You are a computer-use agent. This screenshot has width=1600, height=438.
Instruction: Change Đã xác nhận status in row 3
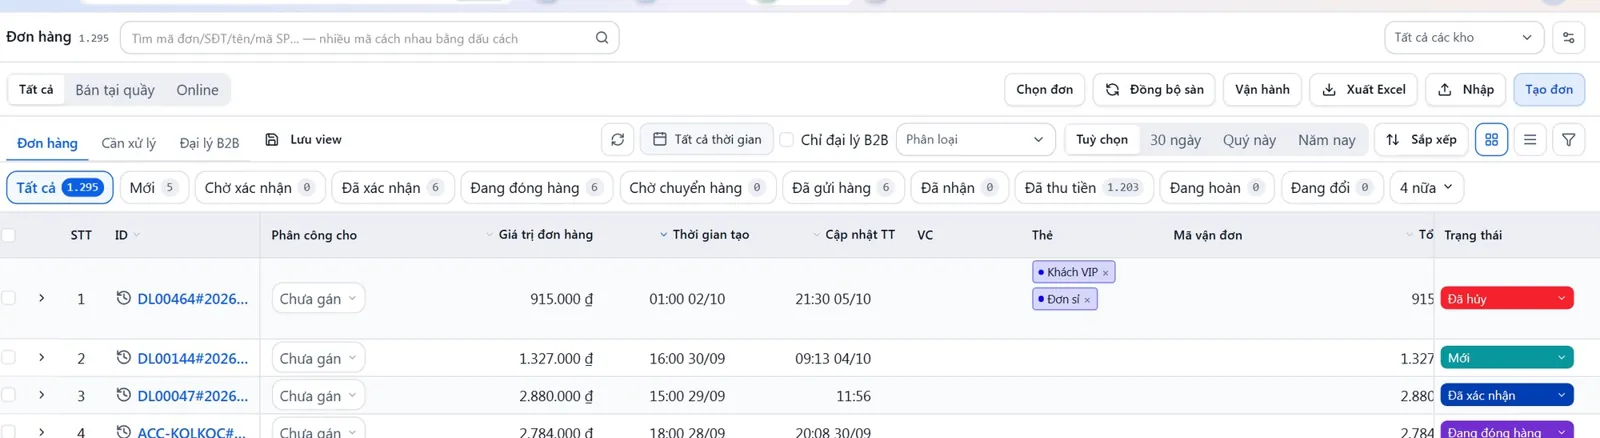(1507, 396)
